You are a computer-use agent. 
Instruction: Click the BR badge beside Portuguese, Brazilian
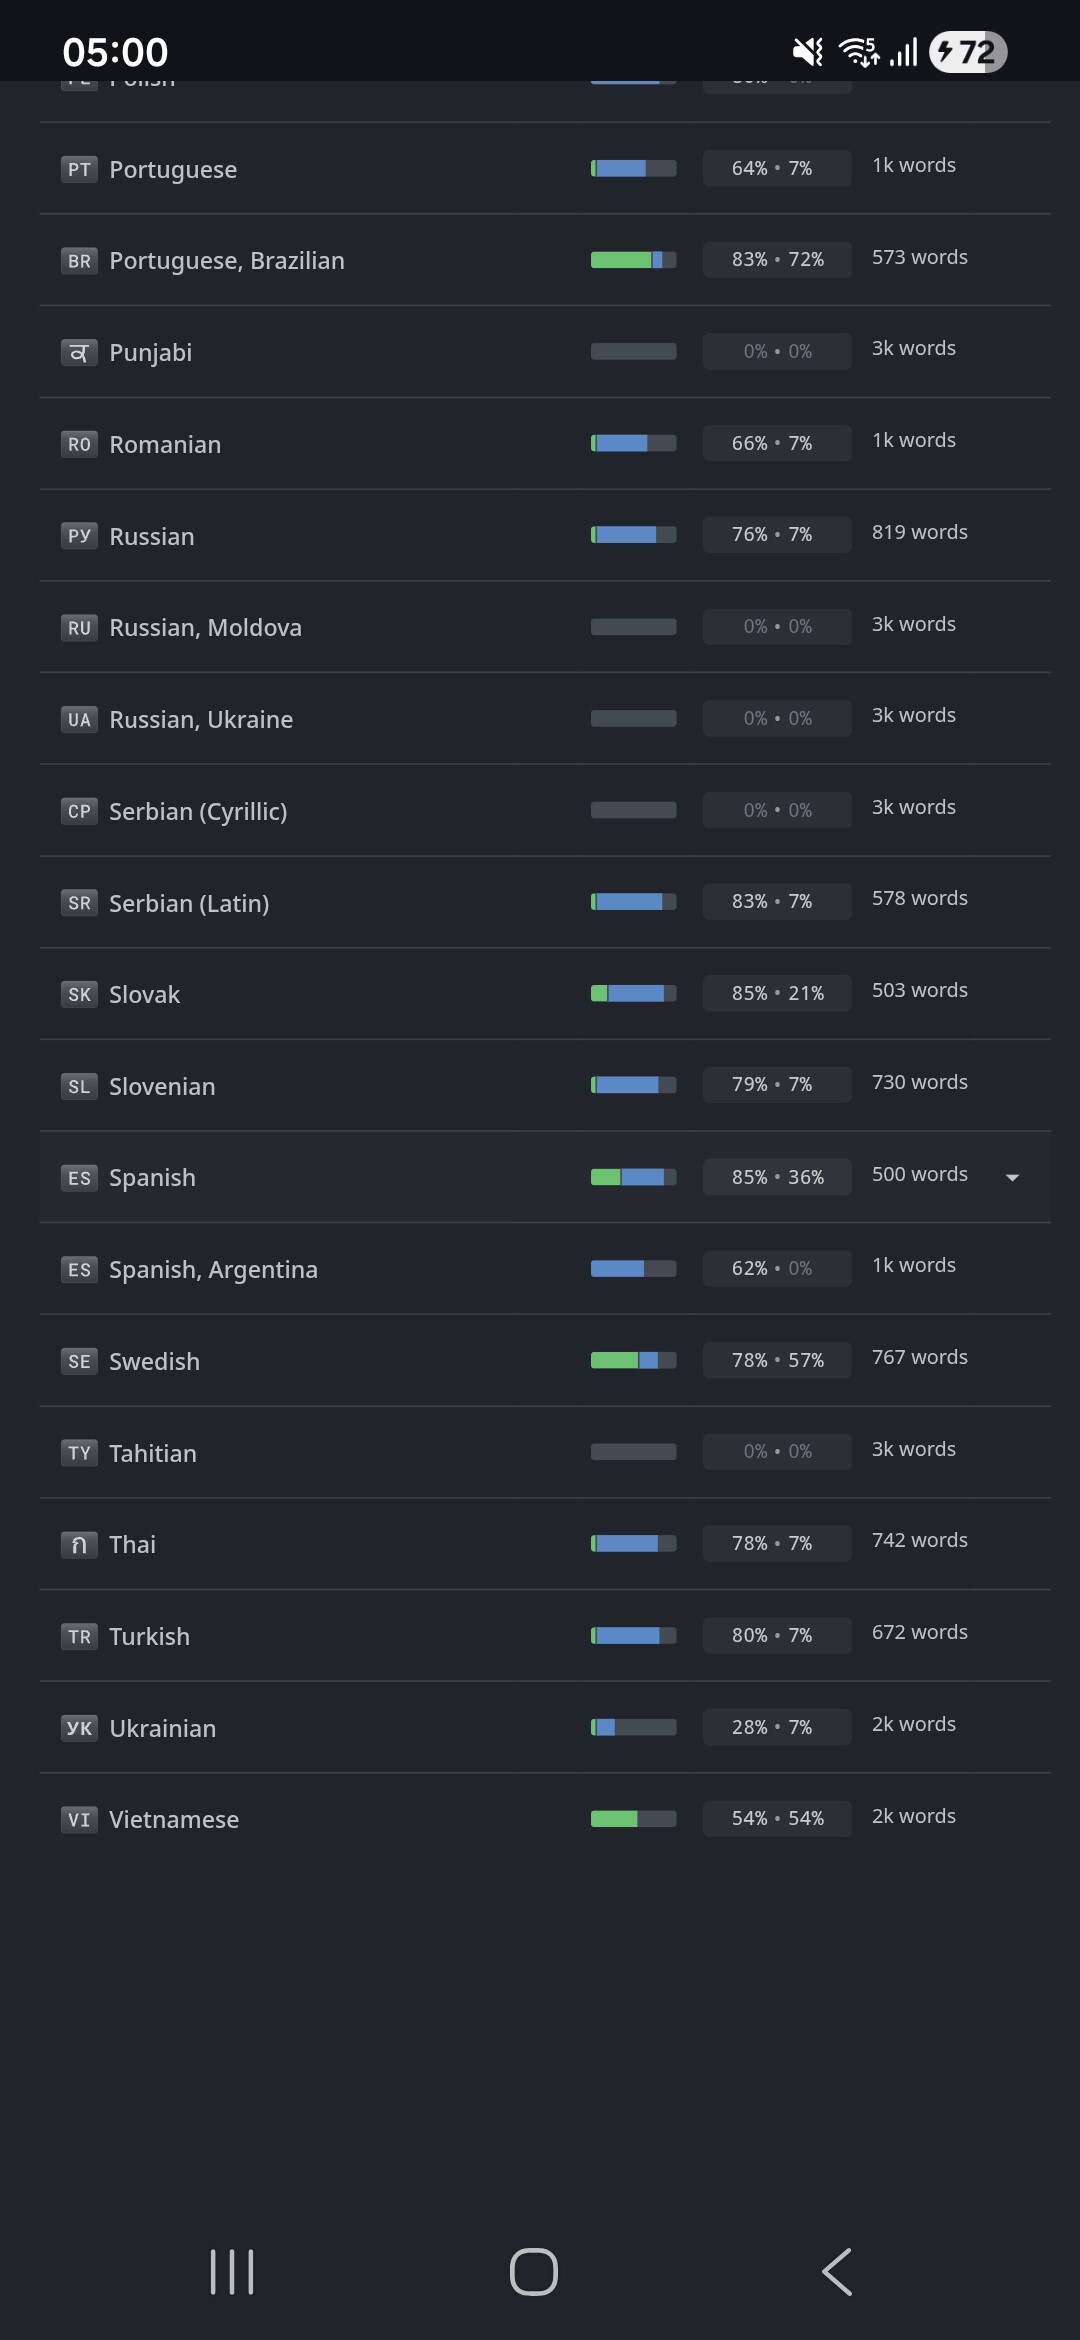pyautogui.click(x=79, y=261)
